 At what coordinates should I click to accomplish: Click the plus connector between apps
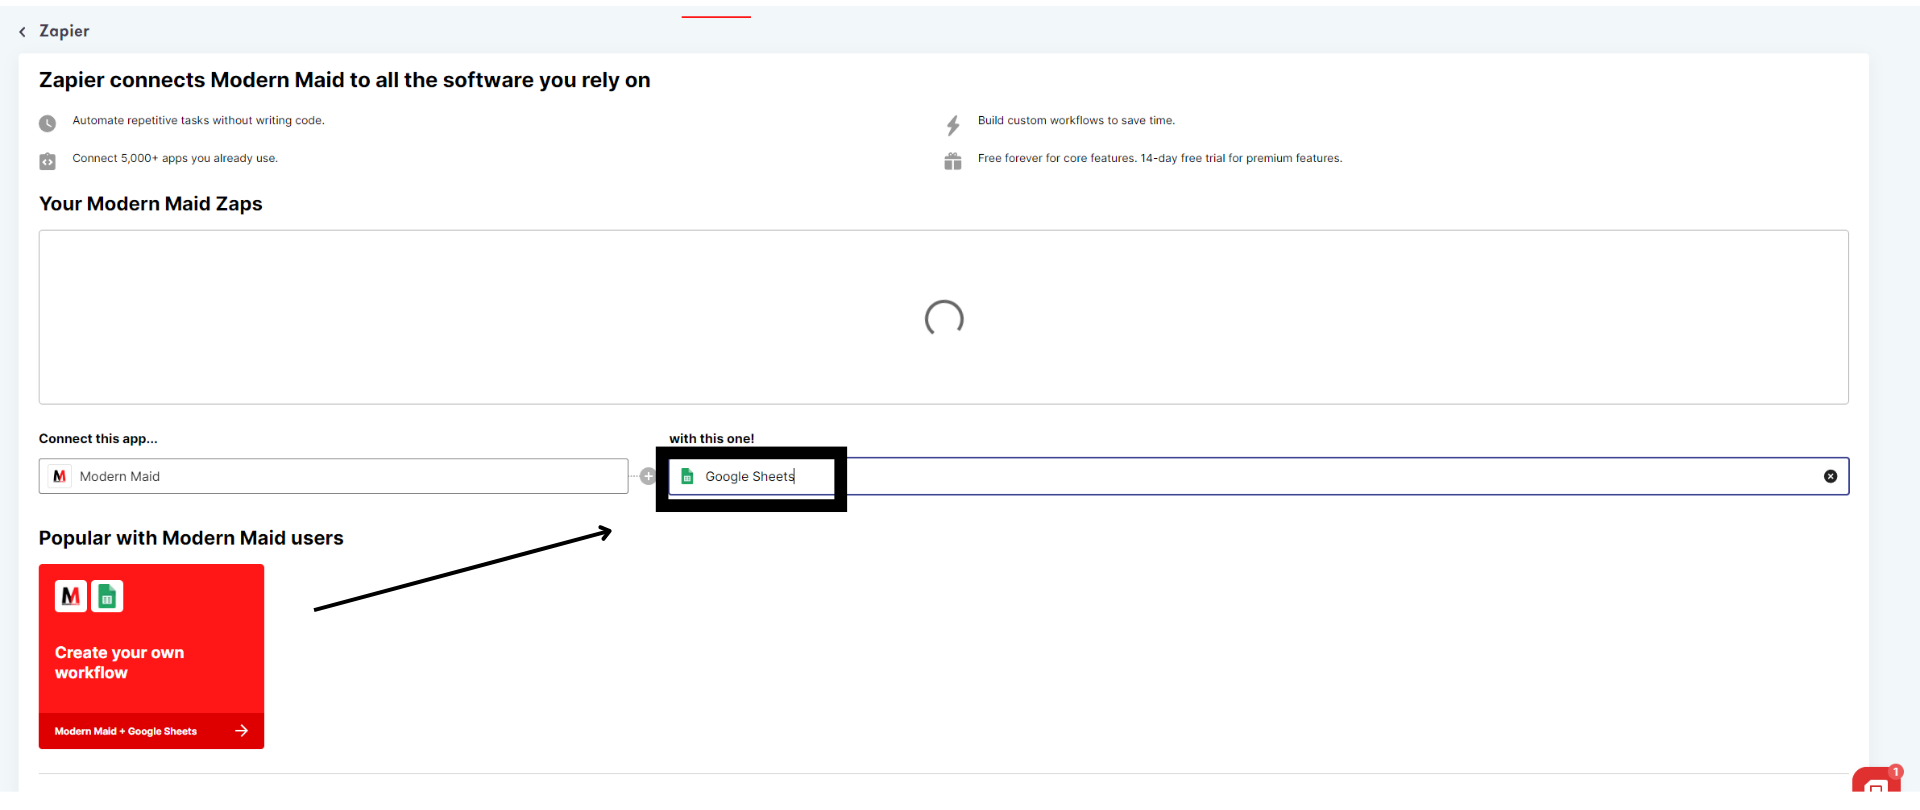tap(648, 476)
